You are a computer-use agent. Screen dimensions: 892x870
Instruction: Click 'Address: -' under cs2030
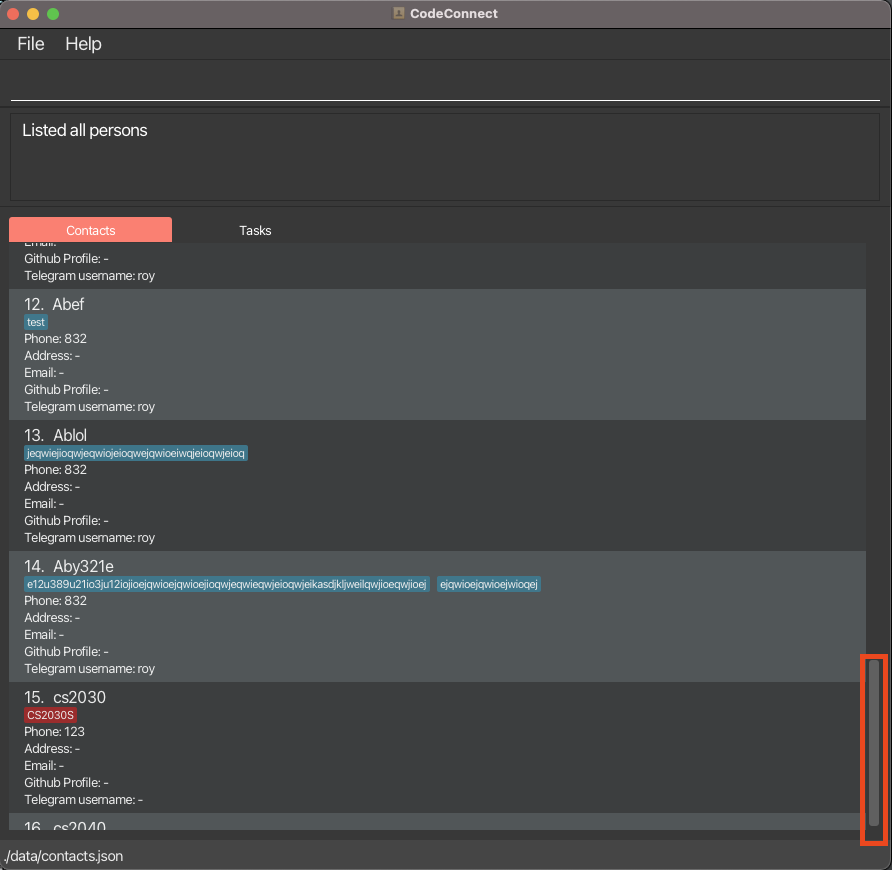click(x=52, y=748)
